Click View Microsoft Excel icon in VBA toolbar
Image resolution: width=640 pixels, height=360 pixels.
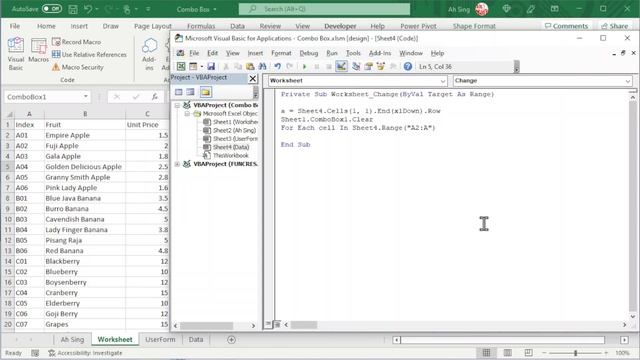[181, 66]
